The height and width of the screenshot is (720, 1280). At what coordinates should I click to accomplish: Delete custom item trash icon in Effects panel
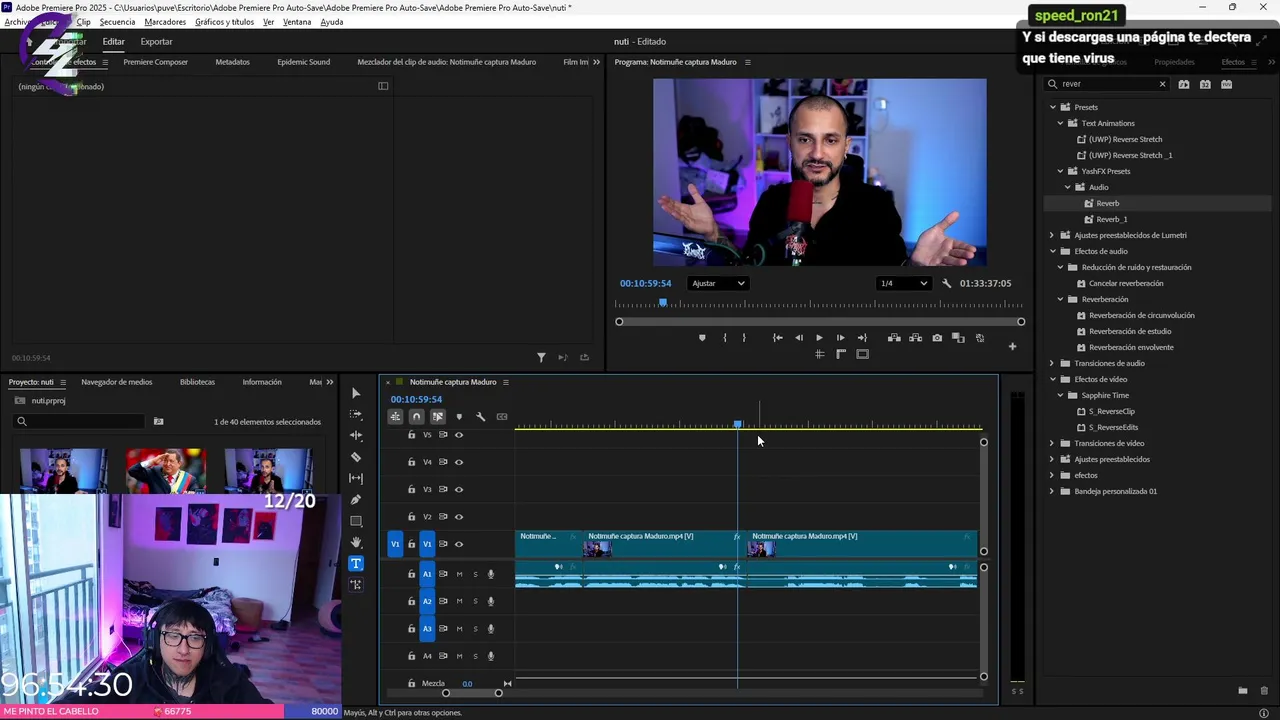coord(1264,690)
